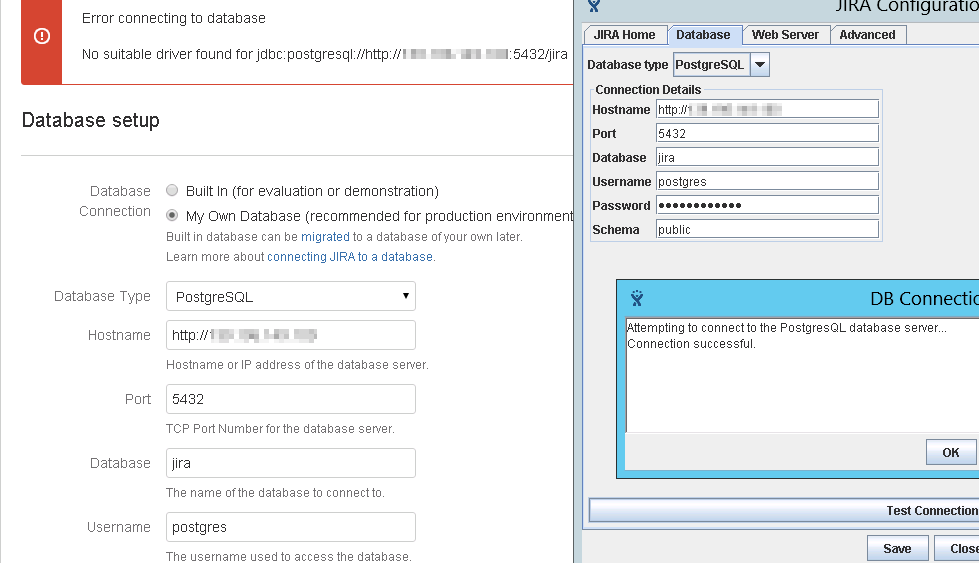This screenshot has width=979, height=563.
Task: Open connecting JIRA to a database link
Action: pyautogui.click(x=350, y=257)
